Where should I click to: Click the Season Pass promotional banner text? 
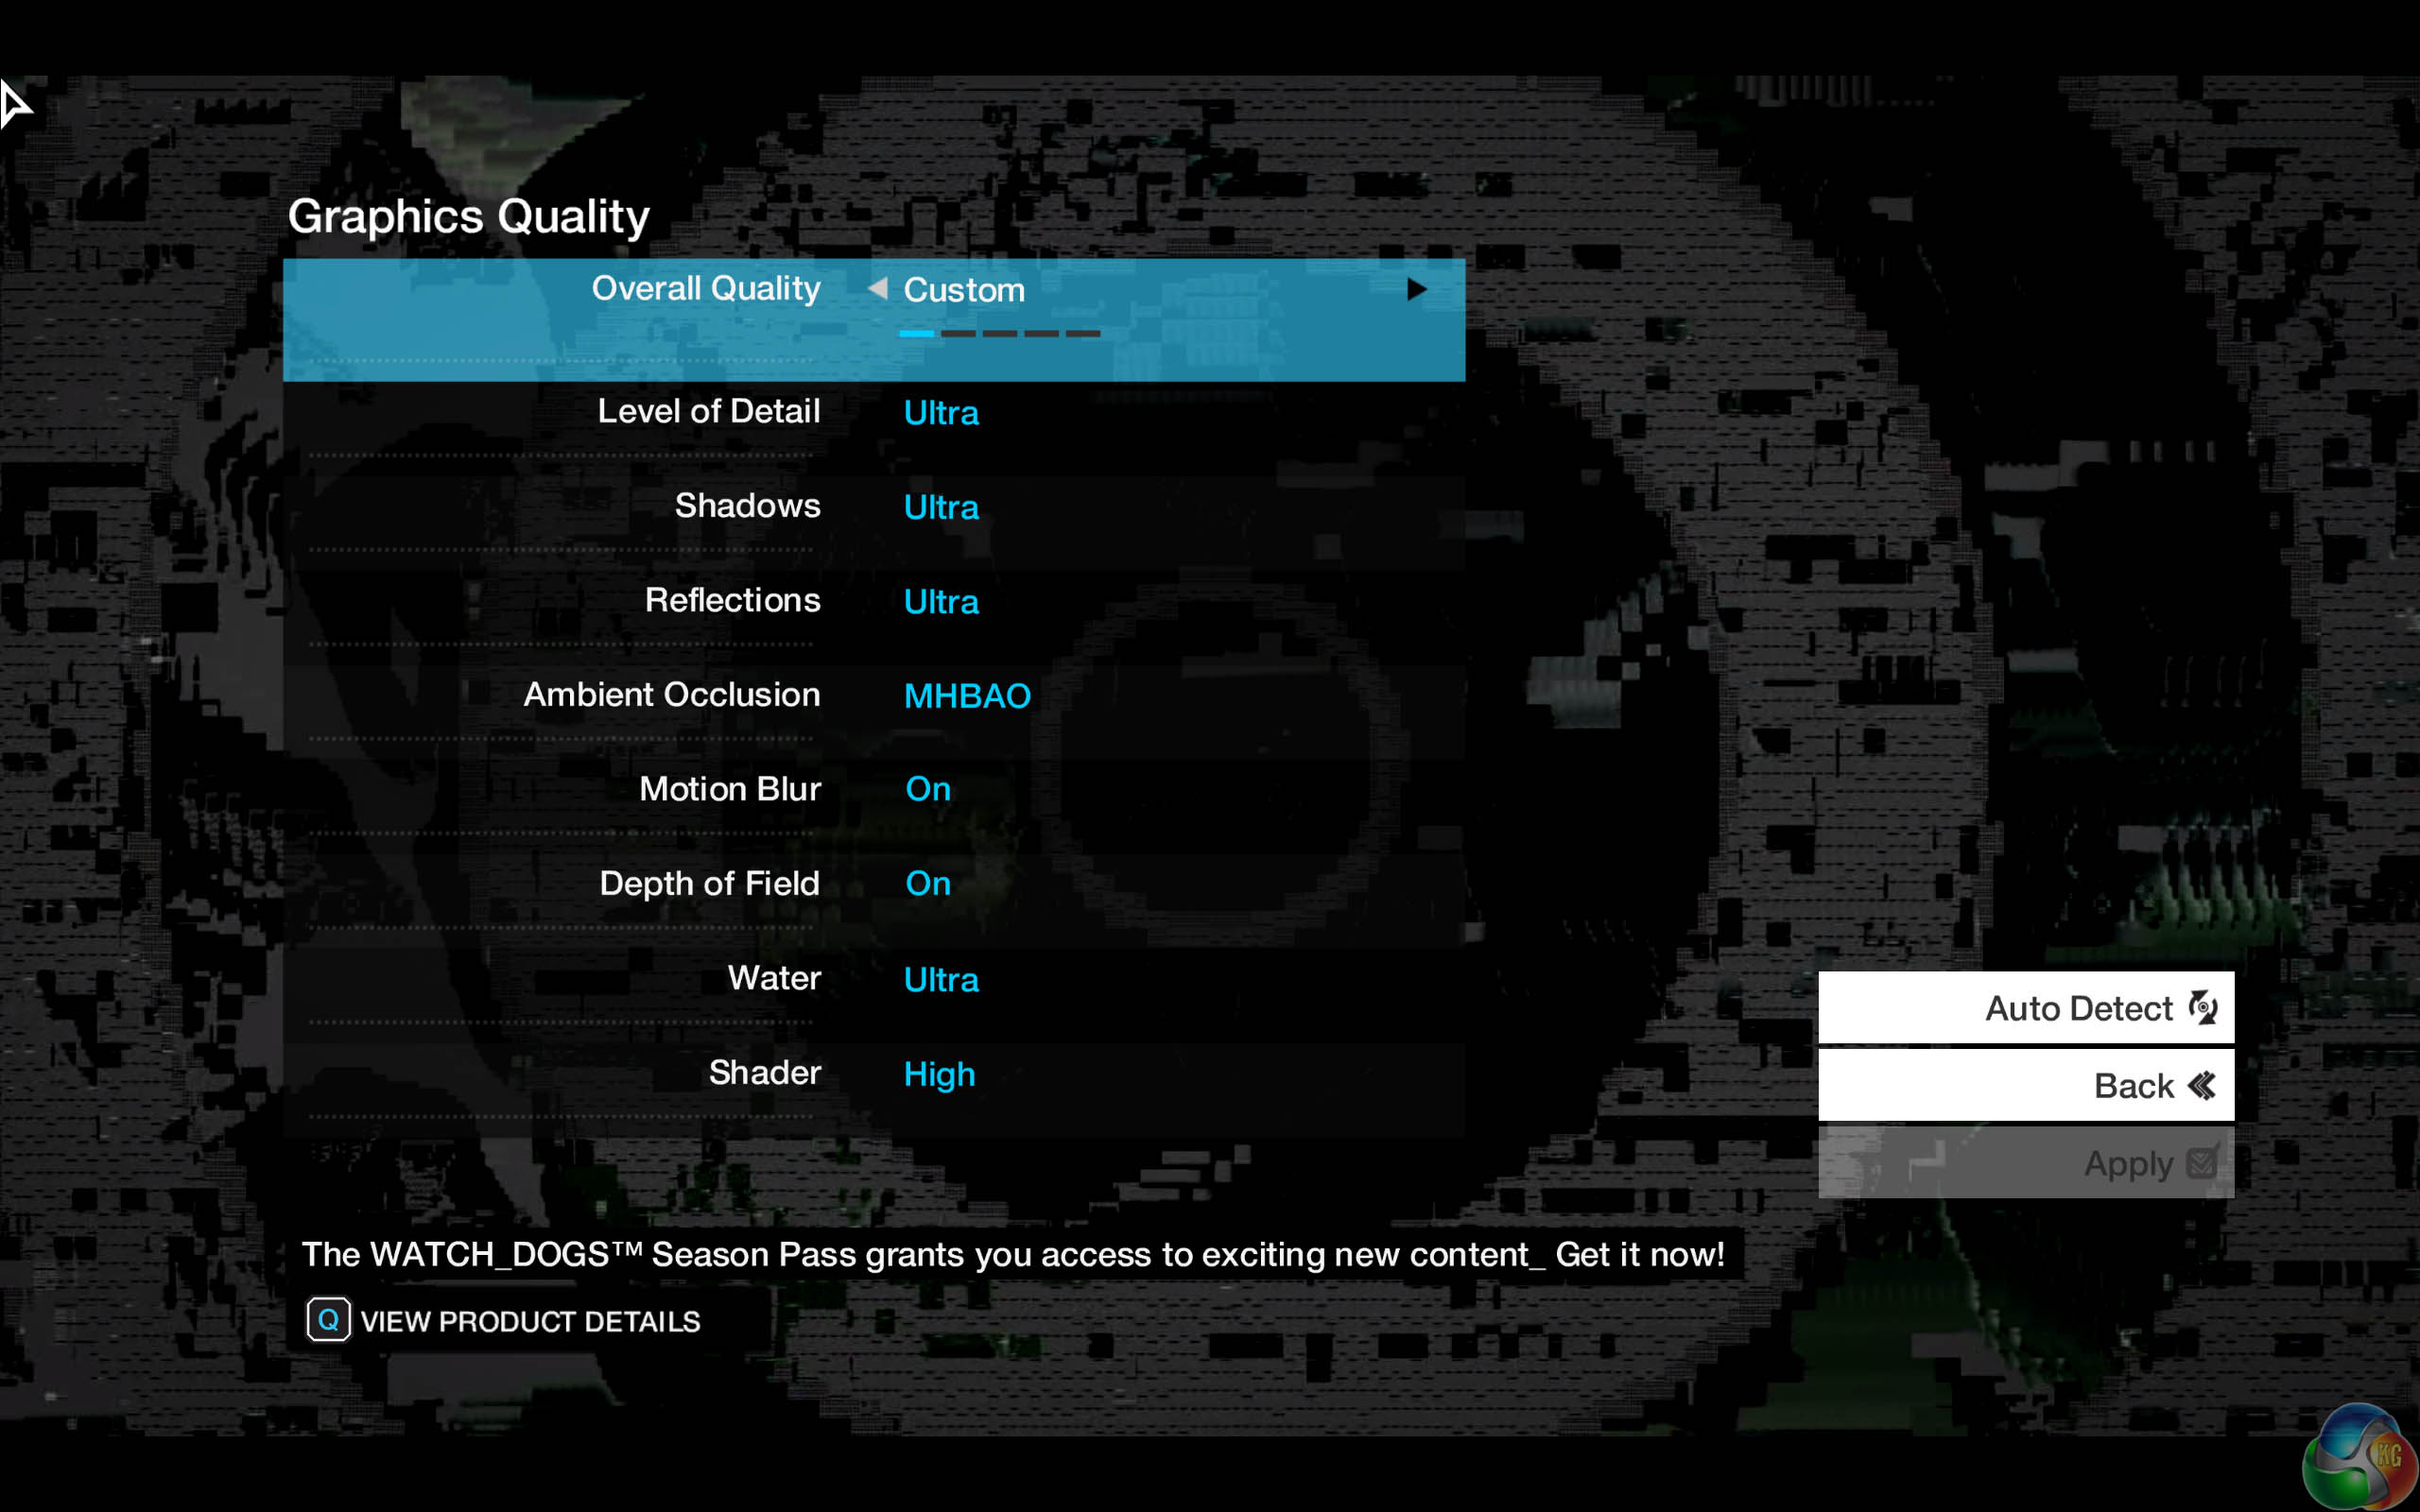(x=1012, y=1255)
